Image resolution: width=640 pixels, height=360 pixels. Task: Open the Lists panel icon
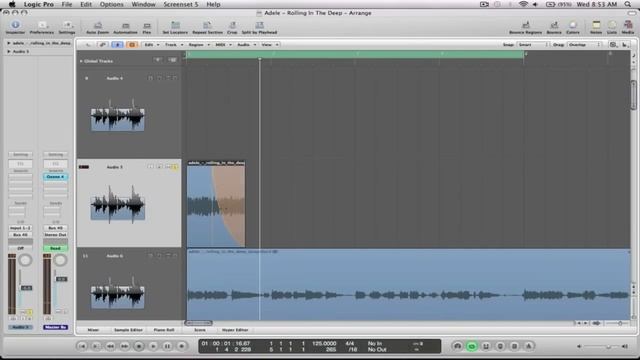coord(612,25)
